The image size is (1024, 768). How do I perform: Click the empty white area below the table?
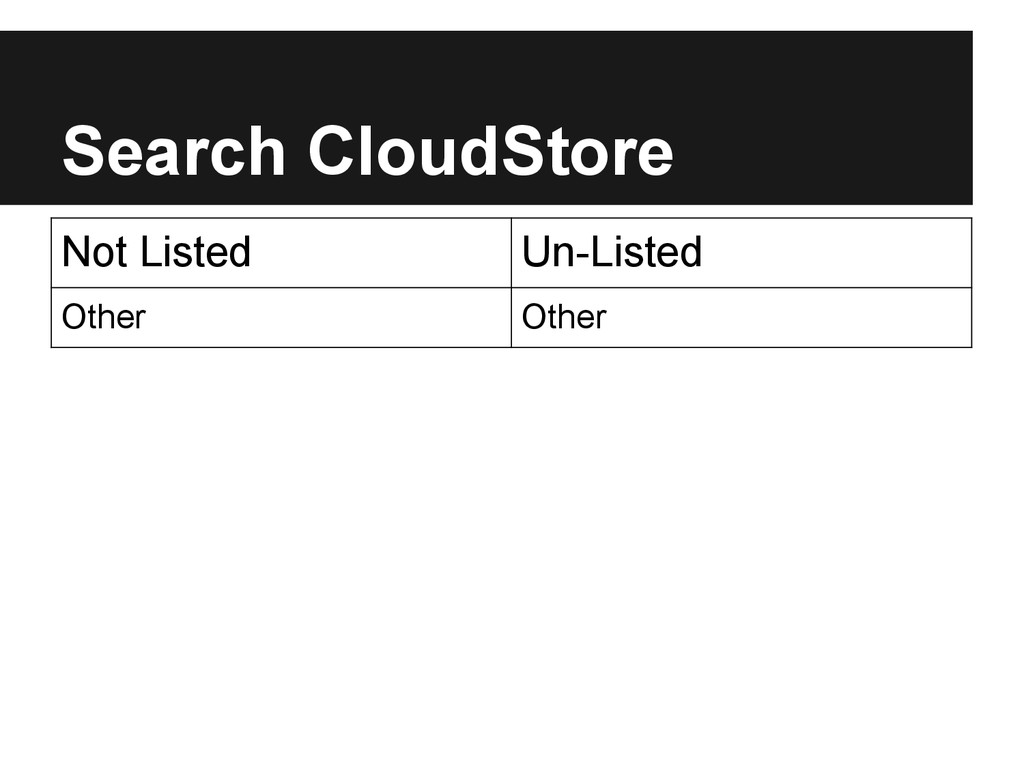[x=512, y=555]
